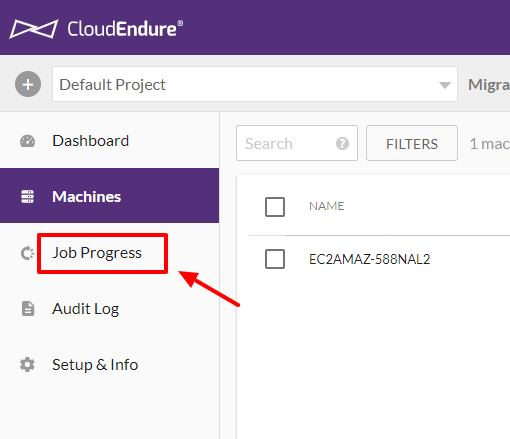This screenshot has height=439, width=510.
Task: Click the Audit Log document icon
Action: [28, 308]
